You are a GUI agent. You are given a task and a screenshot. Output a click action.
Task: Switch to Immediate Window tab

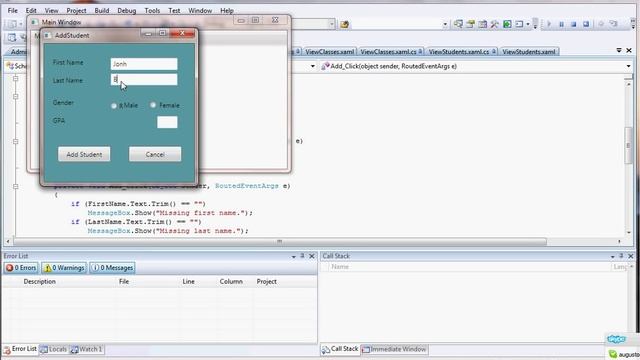tap(394, 349)
